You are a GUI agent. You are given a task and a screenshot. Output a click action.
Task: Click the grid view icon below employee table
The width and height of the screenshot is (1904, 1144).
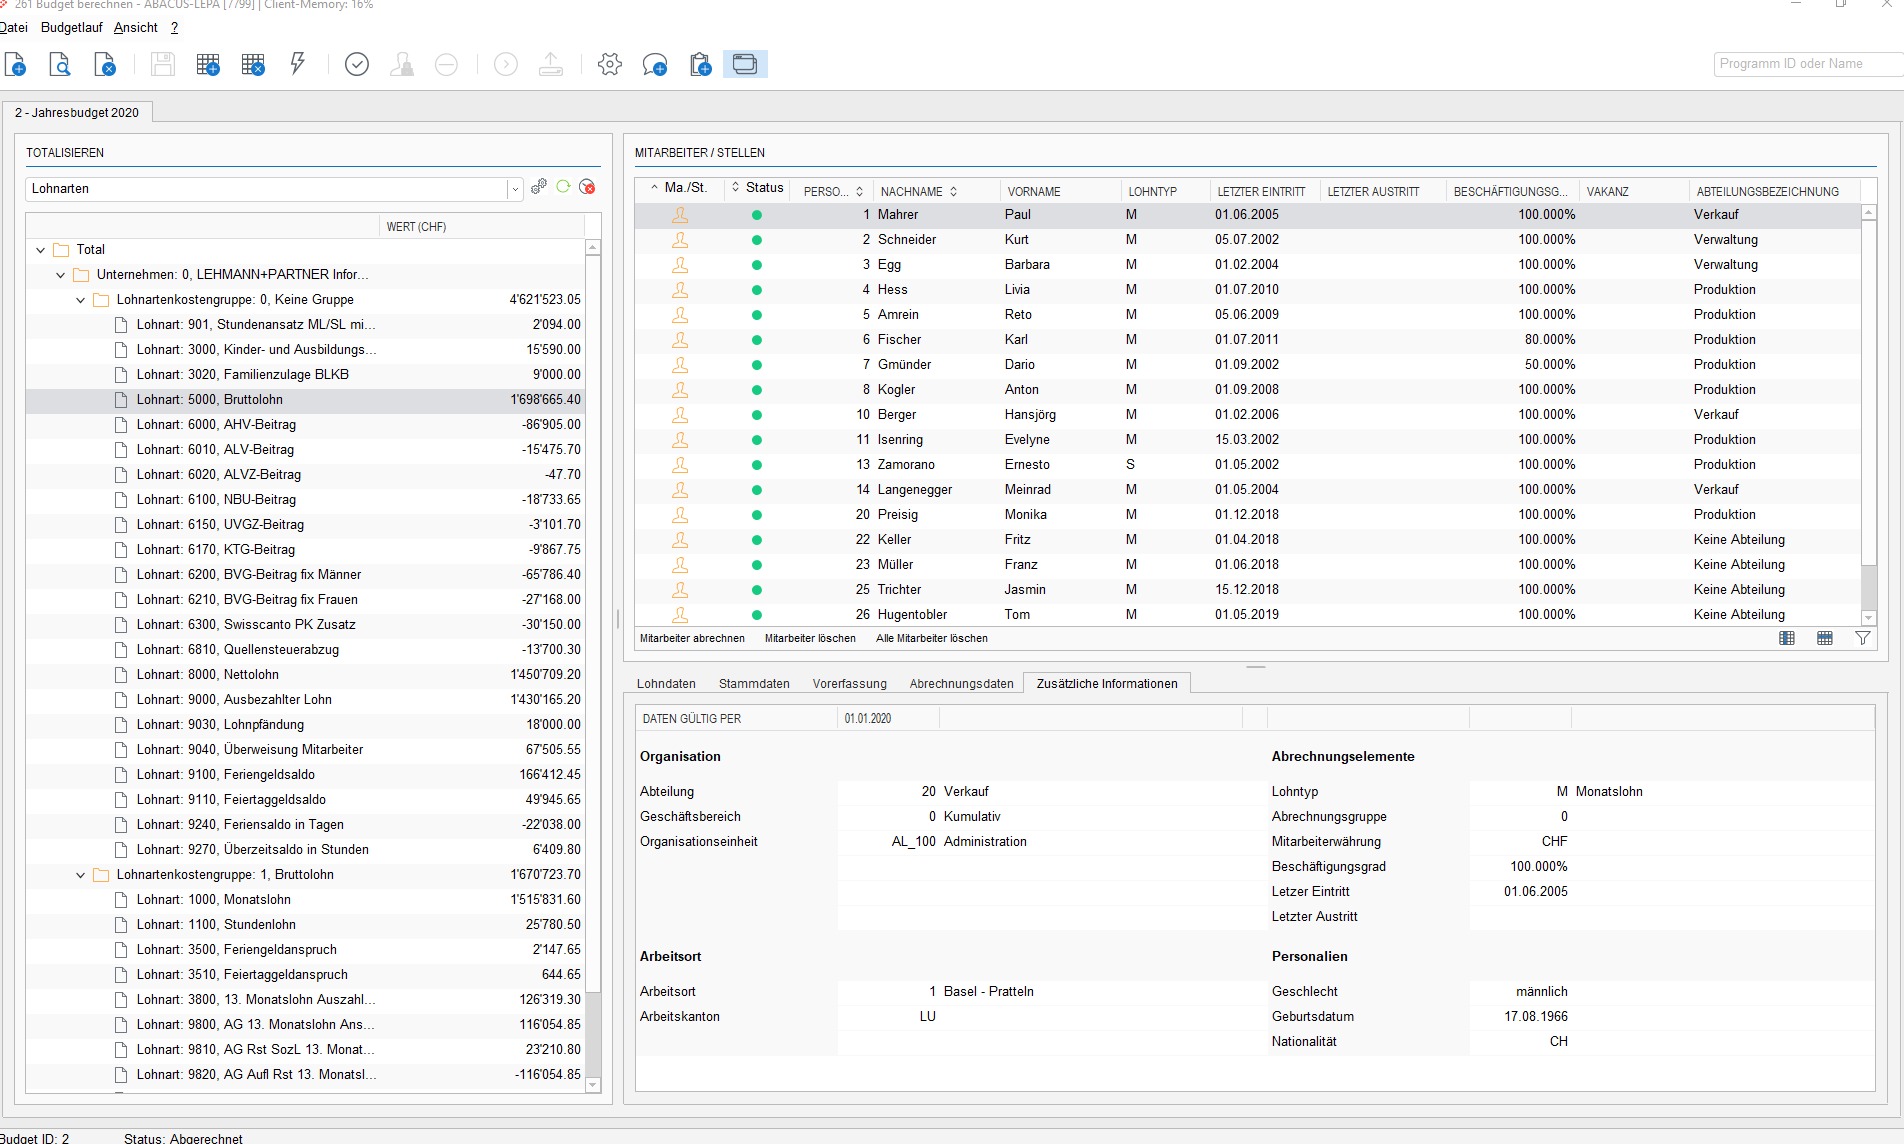[x=1825, y=638]
